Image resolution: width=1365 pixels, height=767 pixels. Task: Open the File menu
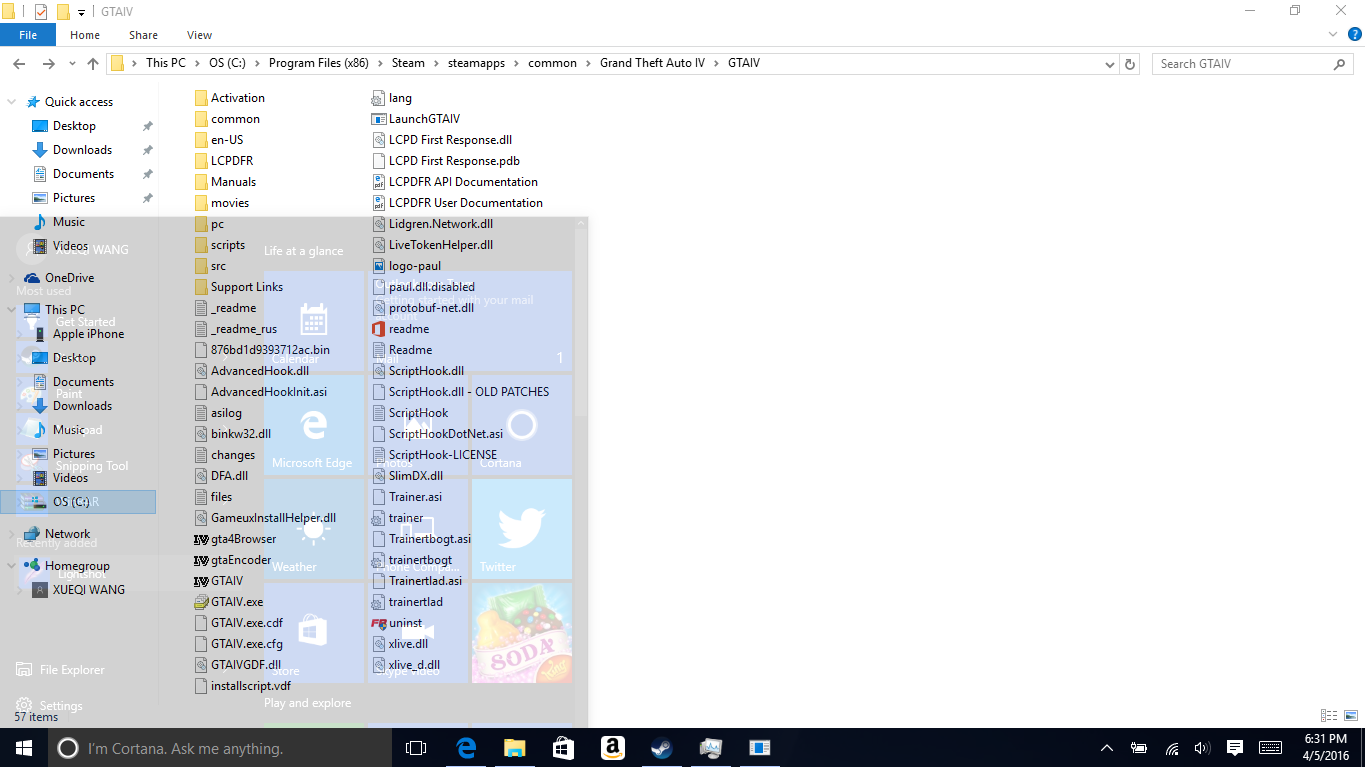(28, 35)
